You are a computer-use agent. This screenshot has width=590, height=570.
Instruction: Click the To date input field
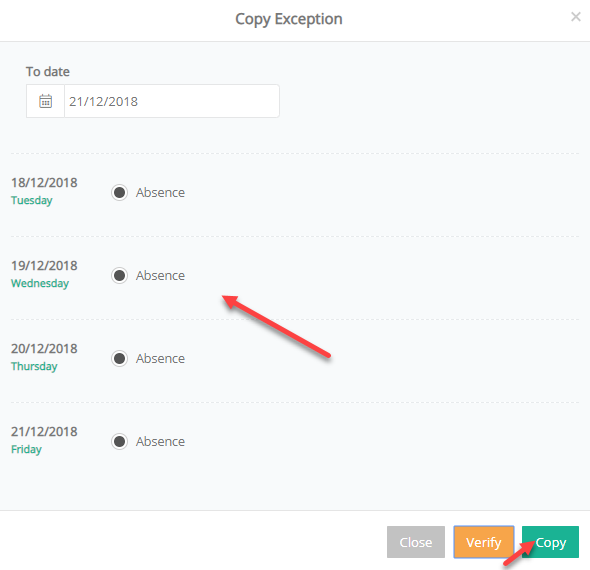click(x=172, y=101)
